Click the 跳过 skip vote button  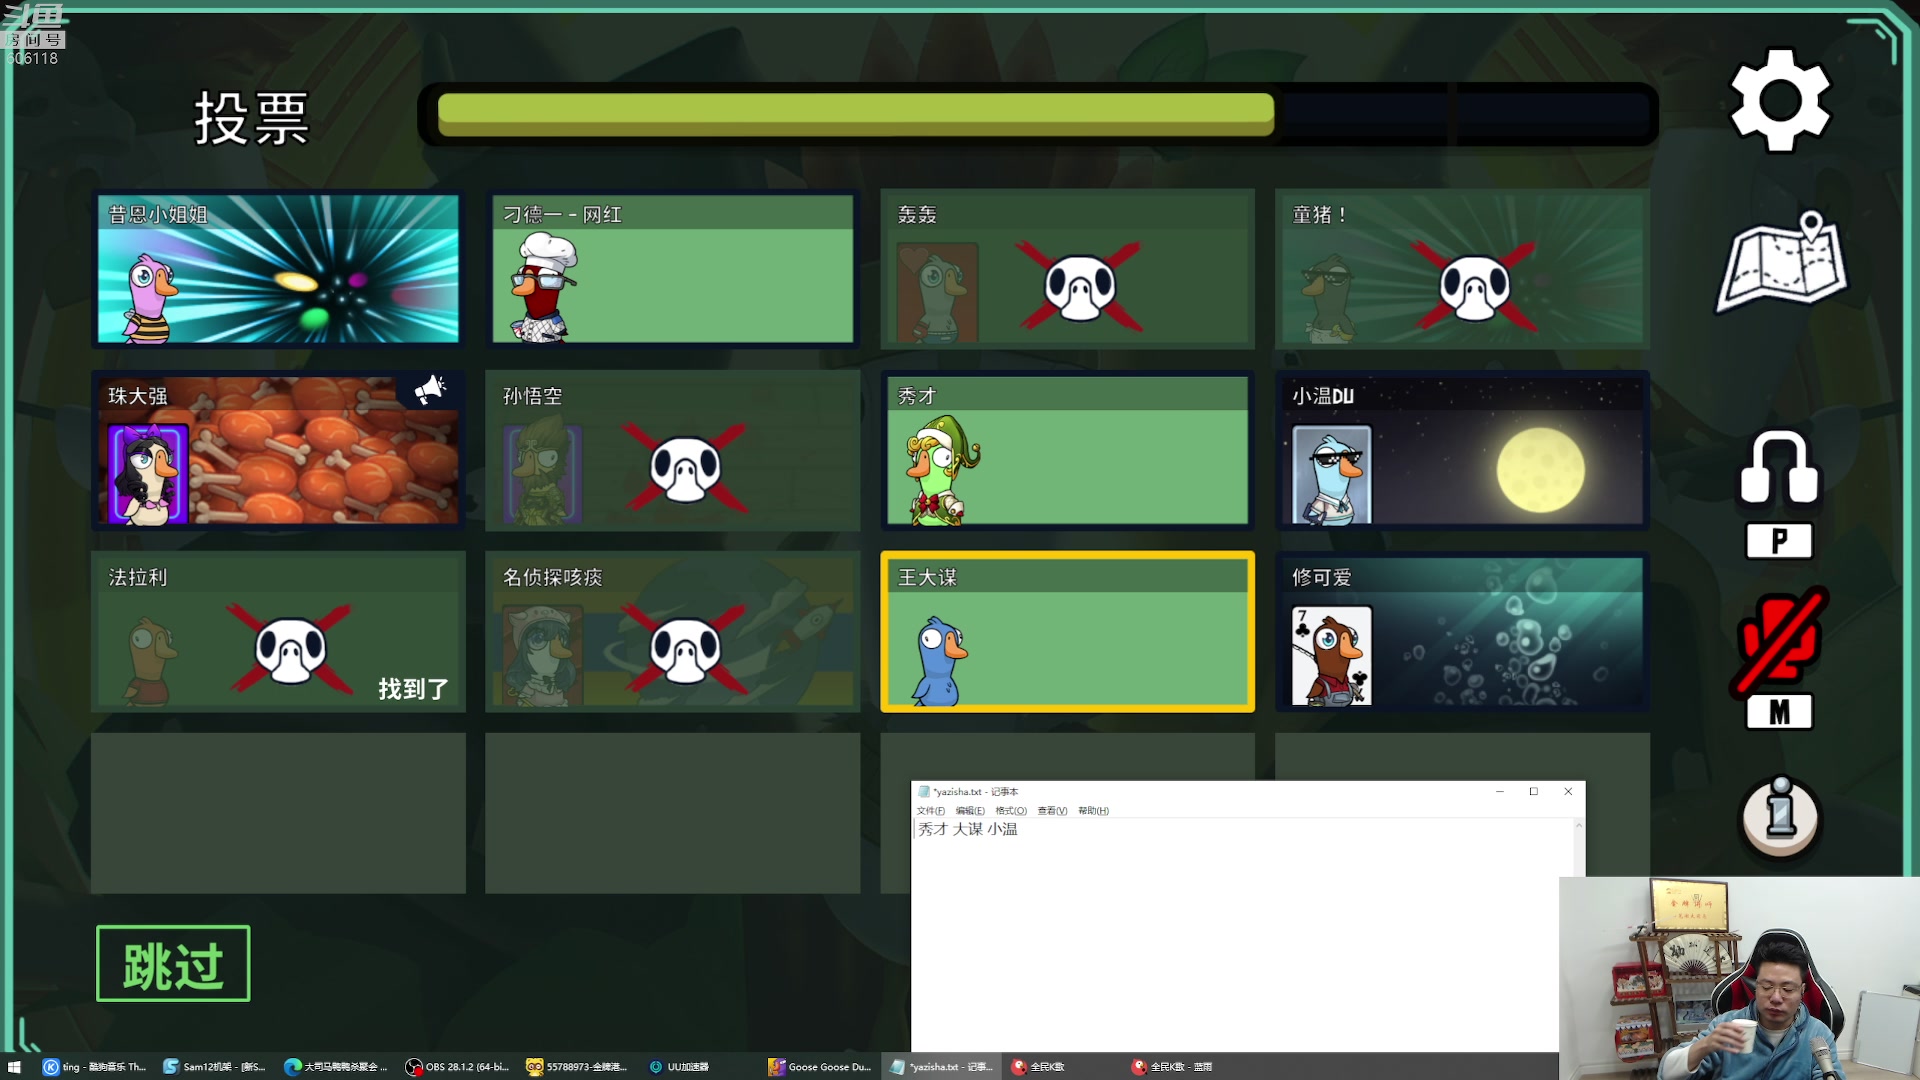(x=173, y=964)
